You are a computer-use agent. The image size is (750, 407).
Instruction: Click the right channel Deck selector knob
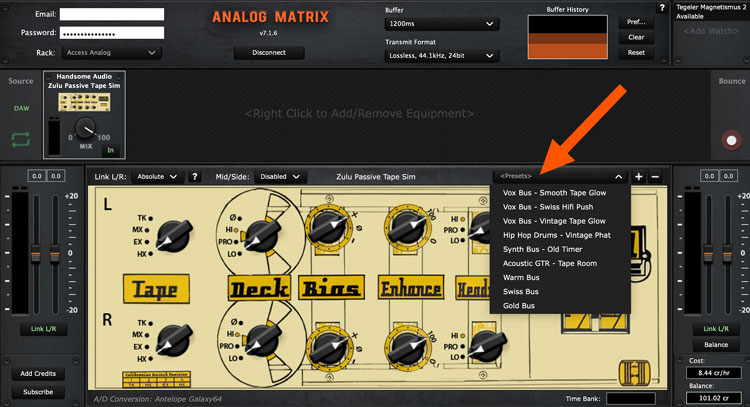coord(261,340)
